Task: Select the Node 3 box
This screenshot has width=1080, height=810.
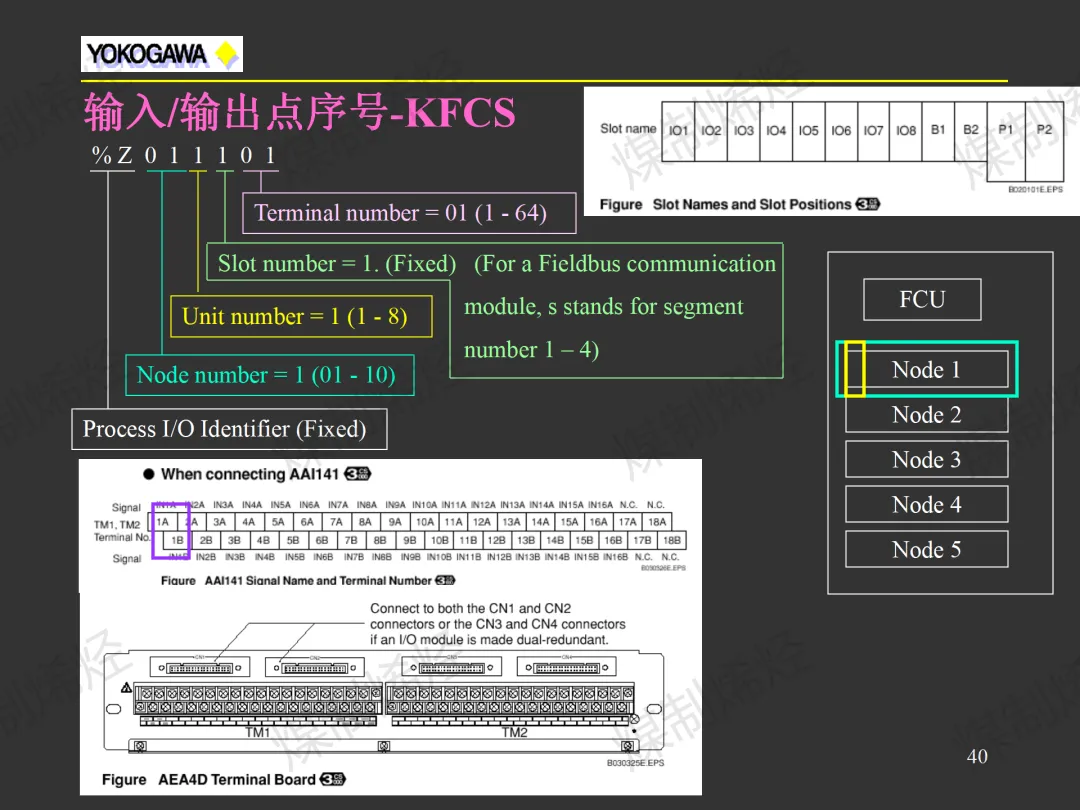Action: [x=926, y=459]
